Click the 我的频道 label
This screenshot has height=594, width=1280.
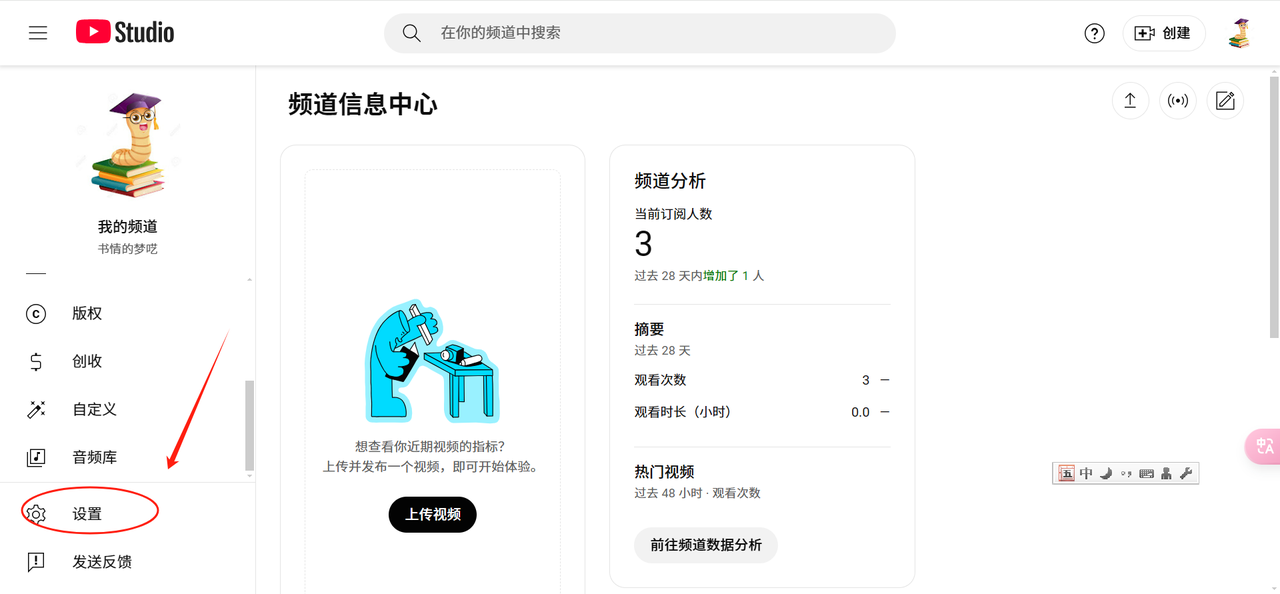(127, 227)
